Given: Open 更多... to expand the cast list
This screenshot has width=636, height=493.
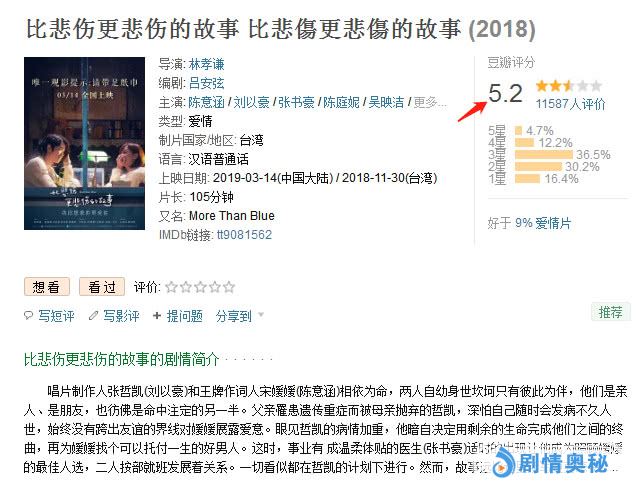Looking at the screenshot, I should coord(430,102).
